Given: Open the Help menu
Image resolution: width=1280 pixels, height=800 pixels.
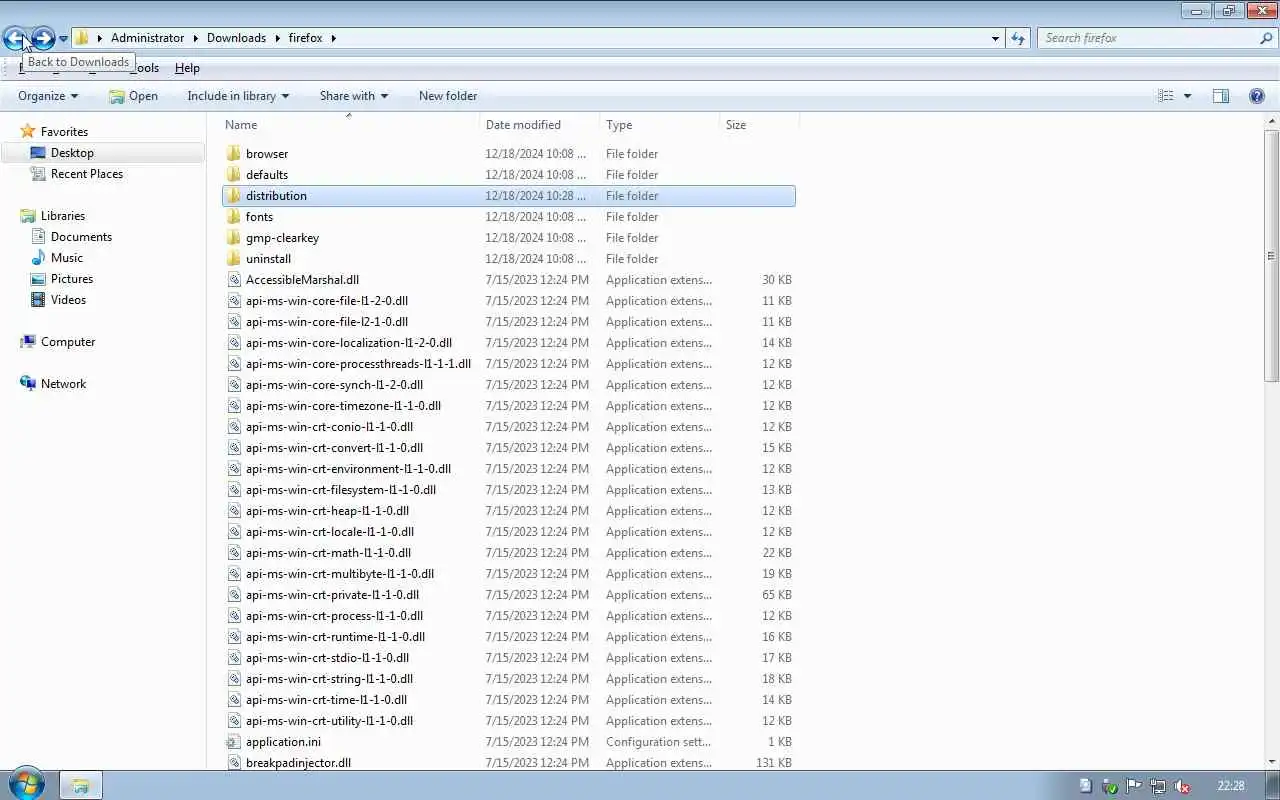Looking at the screenshot, I should click(x=187, y=68).
